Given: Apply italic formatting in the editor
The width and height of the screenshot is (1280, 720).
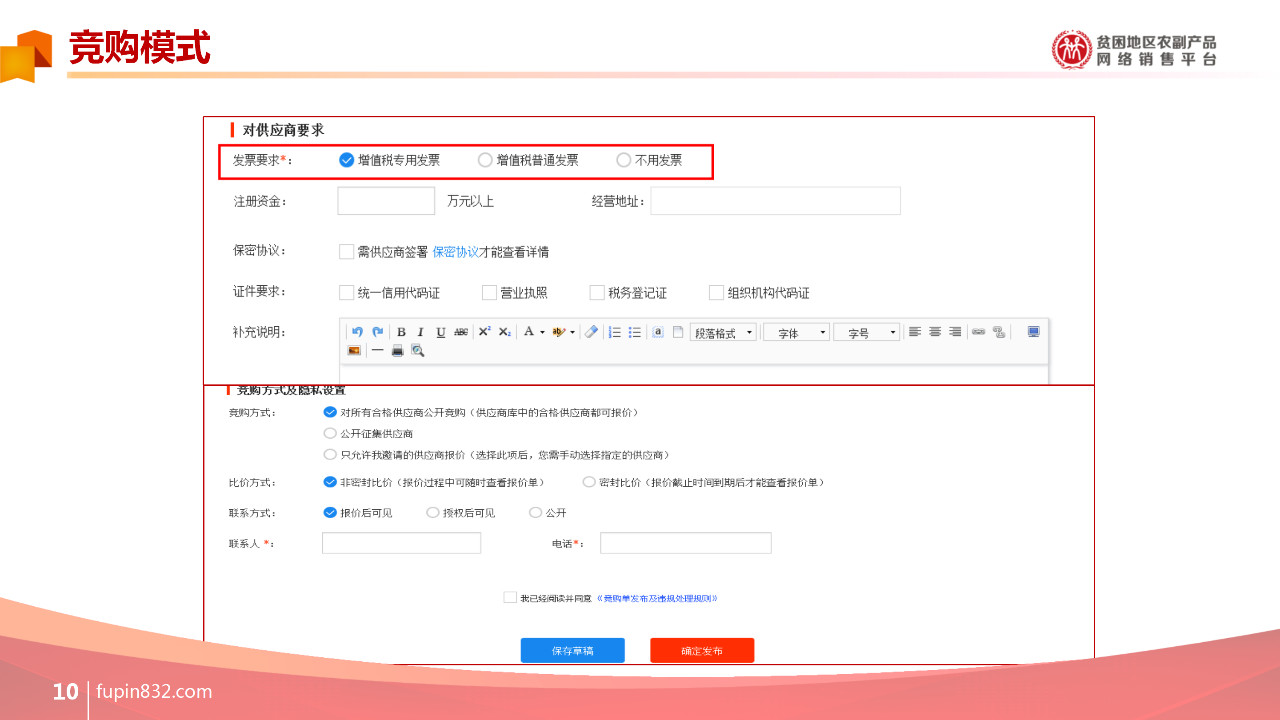Looking at the screenshot, I should tap(421, 332).
